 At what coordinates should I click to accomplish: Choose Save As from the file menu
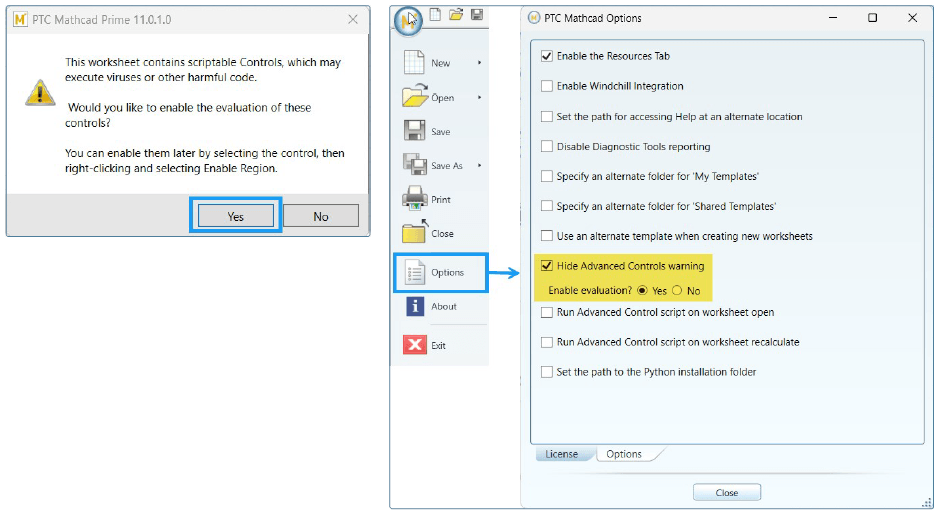tap(447, 166)
